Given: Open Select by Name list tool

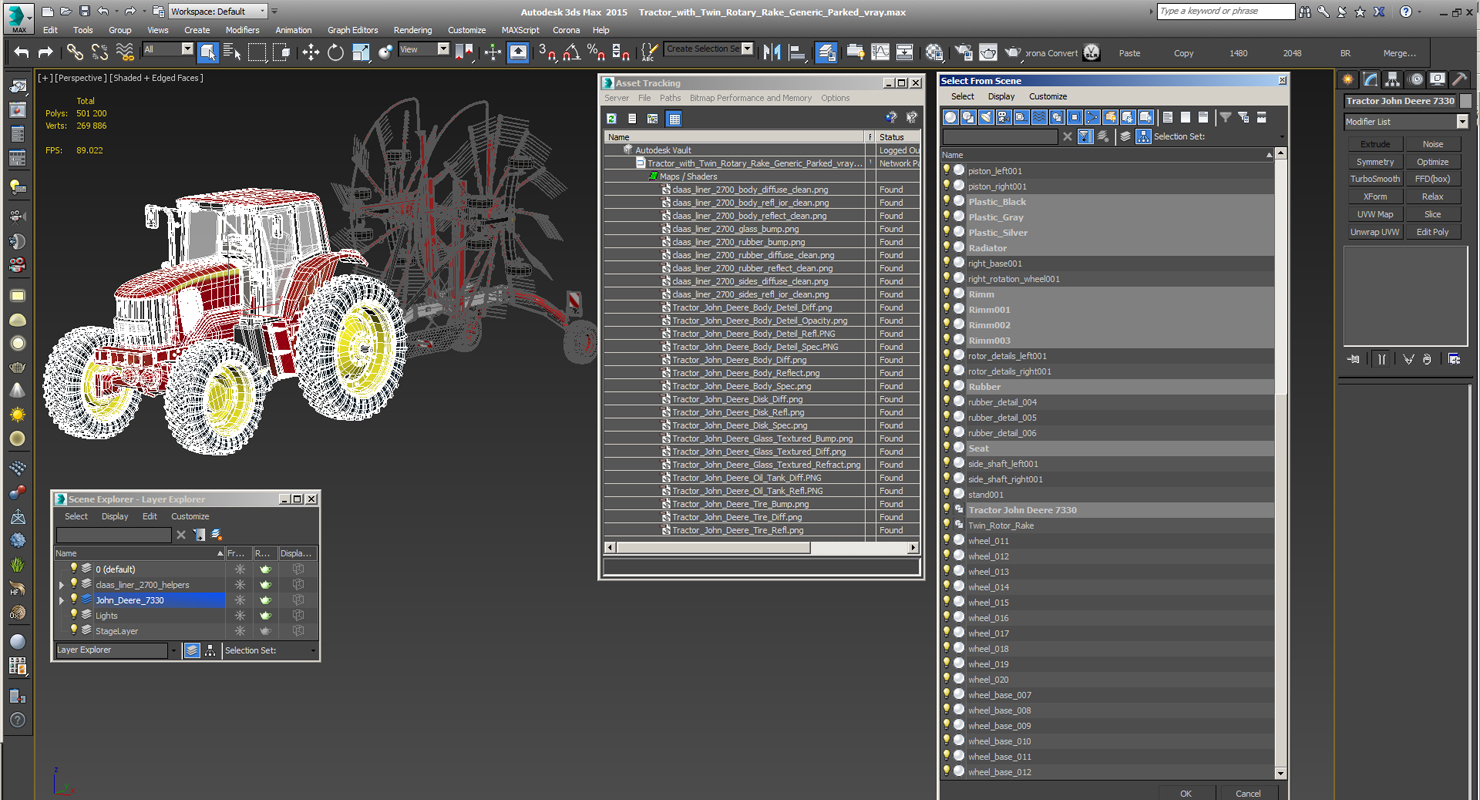Looking at the screenshot, I should [232, 52].
